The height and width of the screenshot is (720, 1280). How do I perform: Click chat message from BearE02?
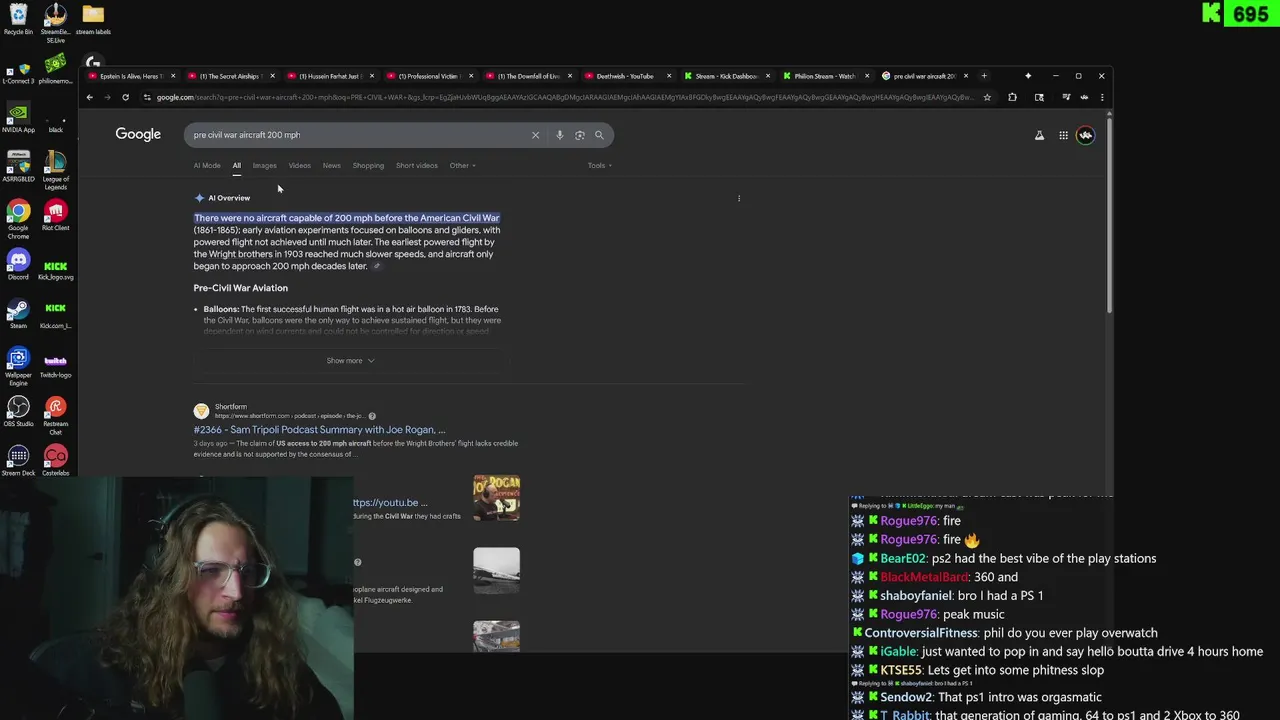coord(1004,559)
